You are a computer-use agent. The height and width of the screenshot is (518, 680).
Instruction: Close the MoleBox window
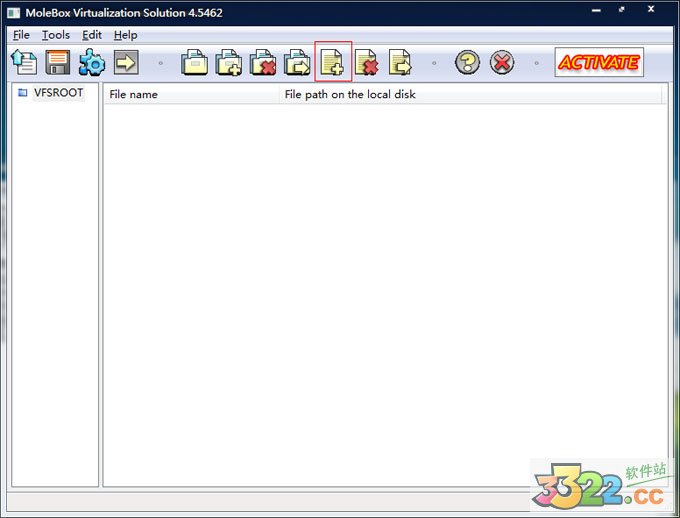[x=651, y=10]
